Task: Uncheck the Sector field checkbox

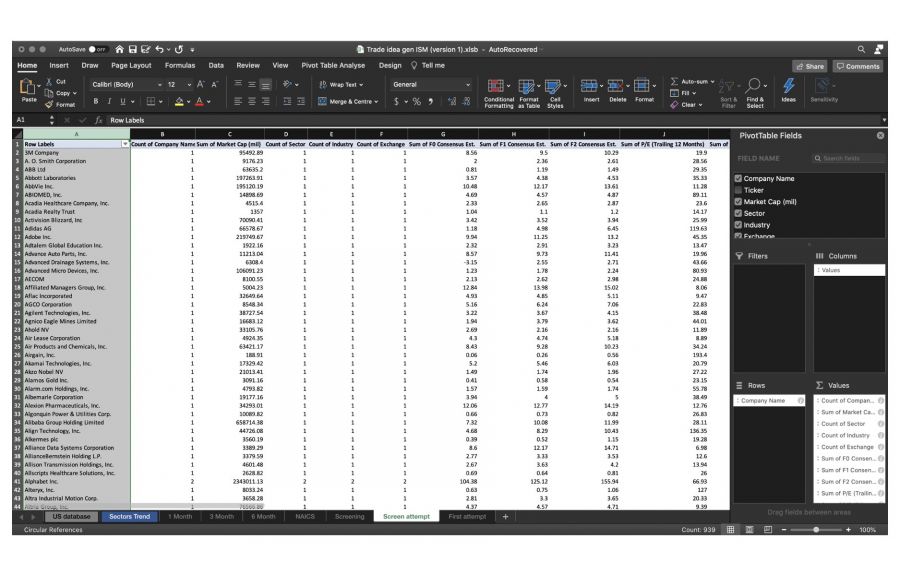Action: click(x=738, y=213)
